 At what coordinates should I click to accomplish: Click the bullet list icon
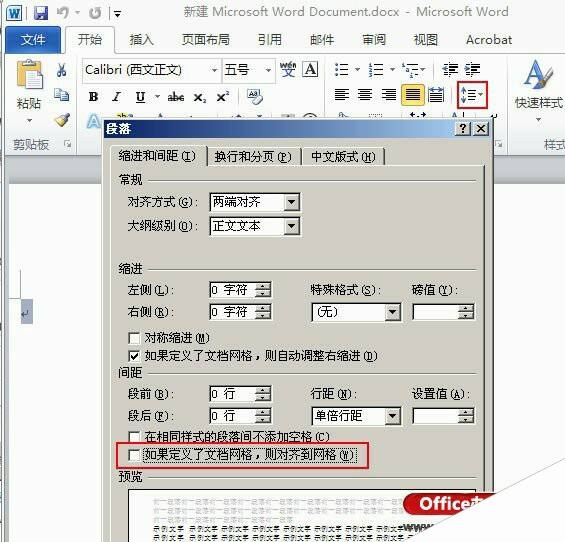click(342, 69)
